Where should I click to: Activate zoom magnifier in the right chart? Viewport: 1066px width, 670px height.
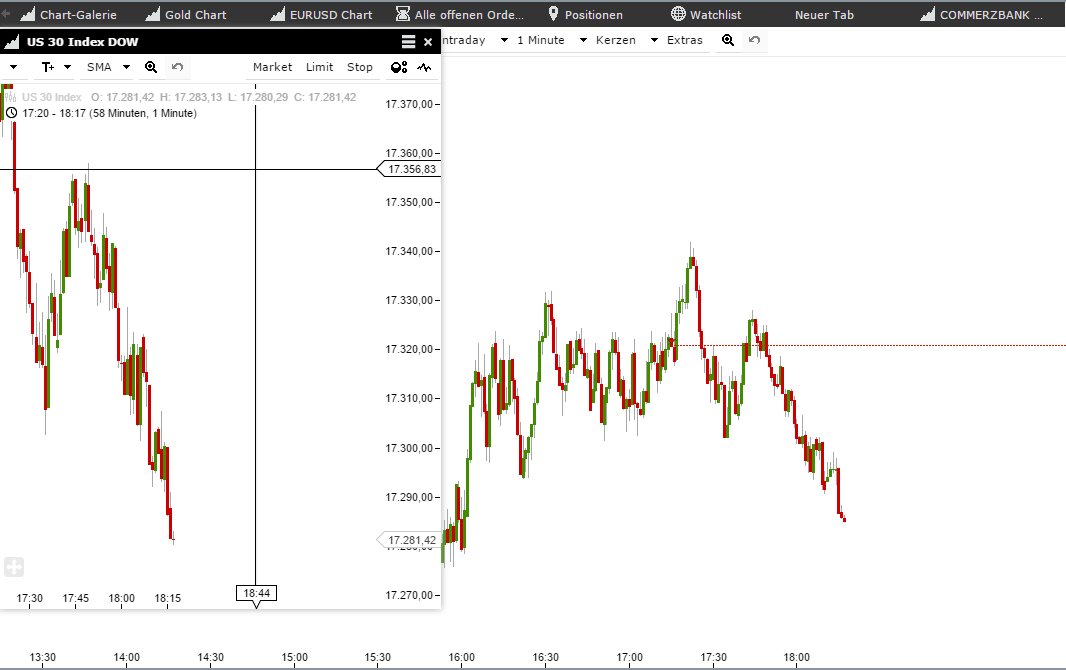[727, 40]
